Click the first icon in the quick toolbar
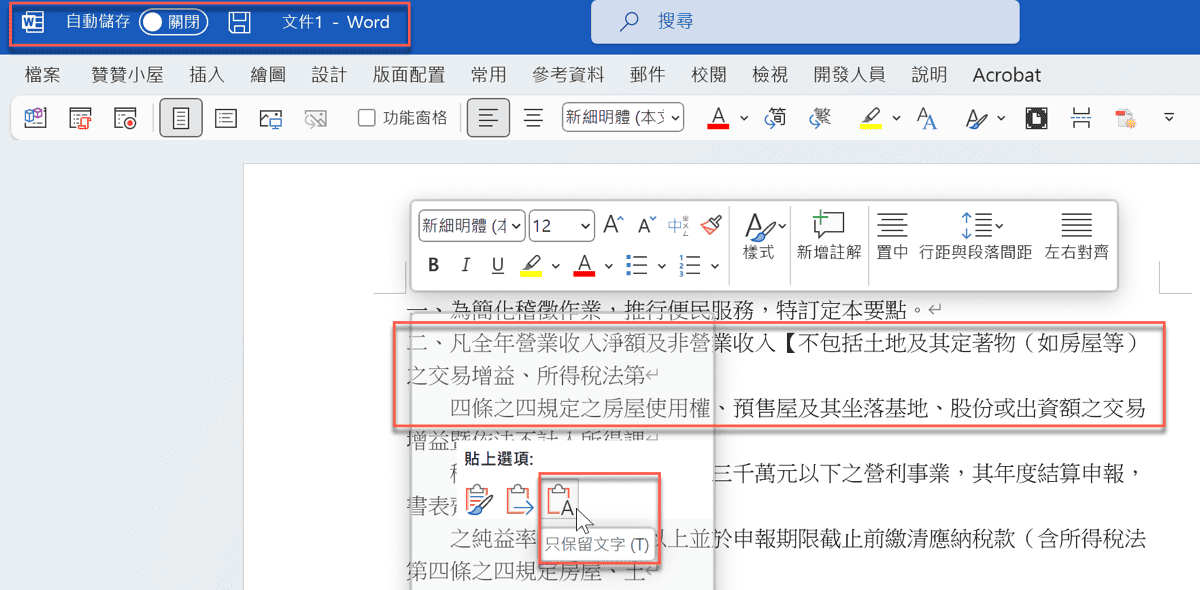 point(35,118)
